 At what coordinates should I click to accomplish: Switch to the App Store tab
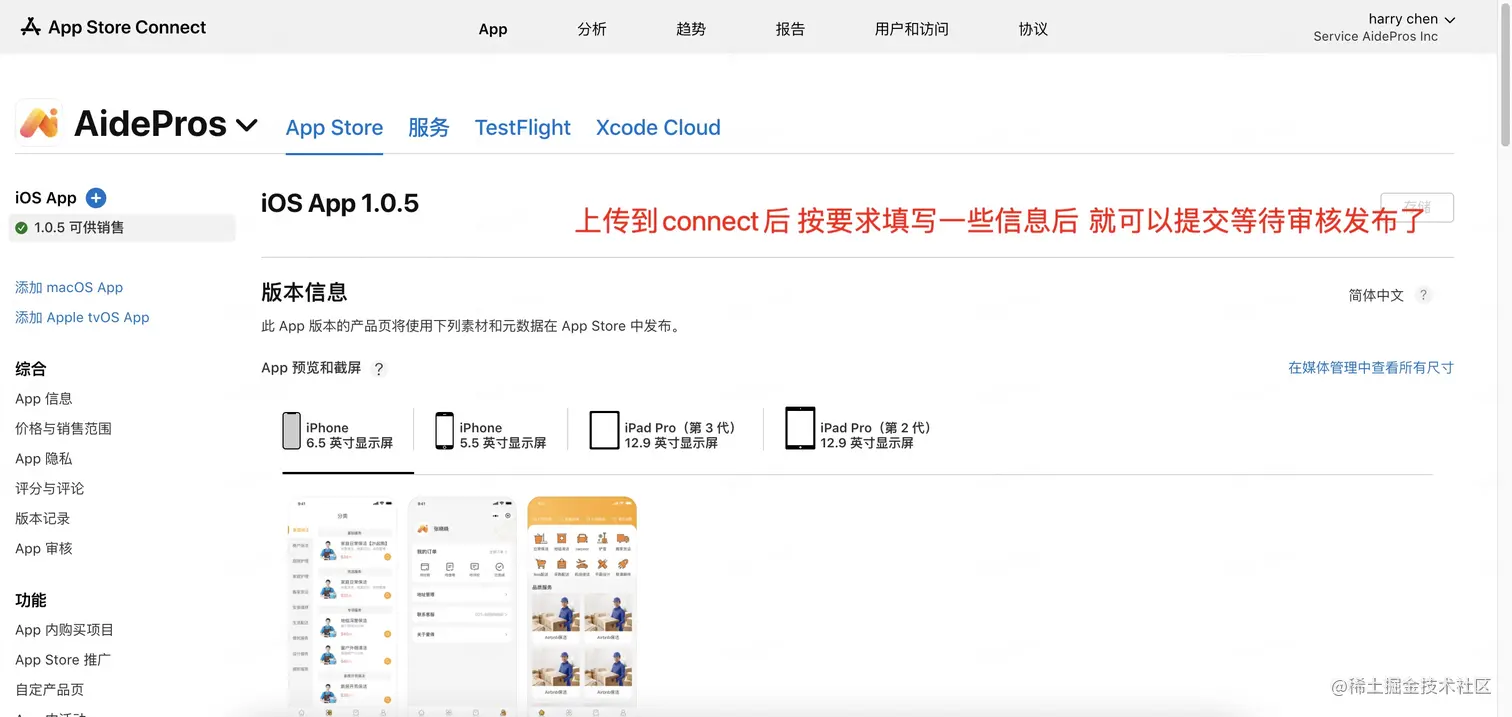click(x=334, y=128)
